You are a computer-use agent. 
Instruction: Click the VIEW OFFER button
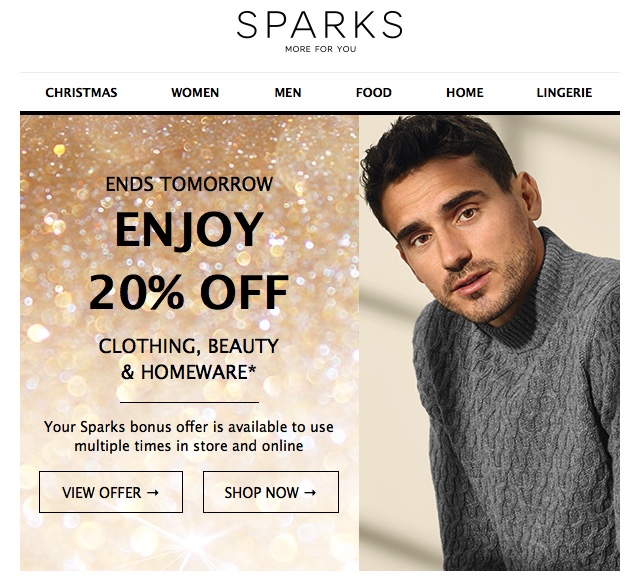(x=111, y=492)
